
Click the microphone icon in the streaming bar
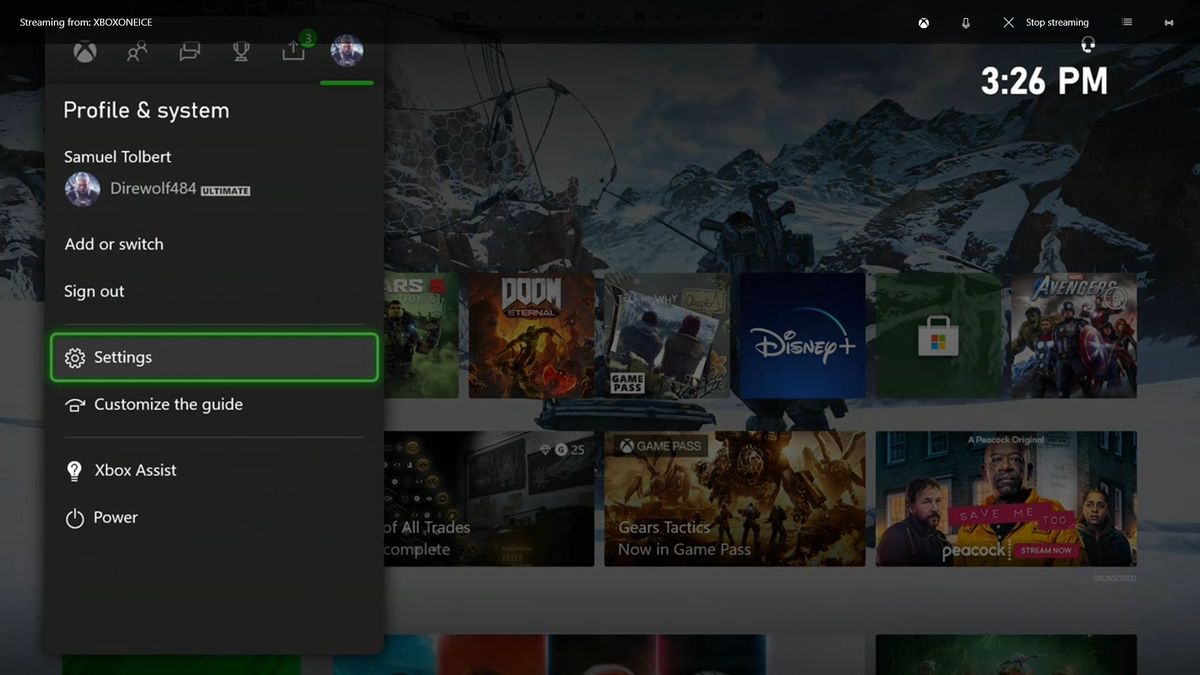[965, 22]
